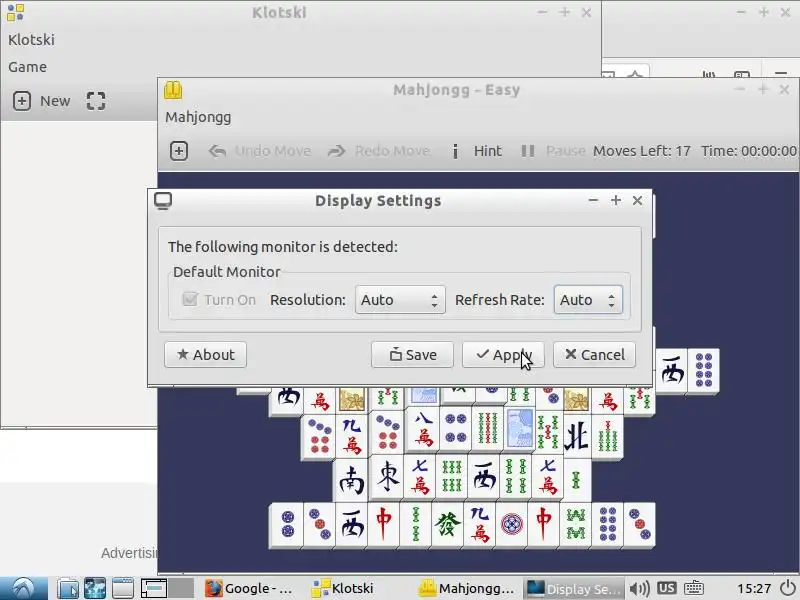800x600 pixels.
Task: Click the Time: 00:00:00 status text
Action: pyautogui.click(x=748, y=151)
